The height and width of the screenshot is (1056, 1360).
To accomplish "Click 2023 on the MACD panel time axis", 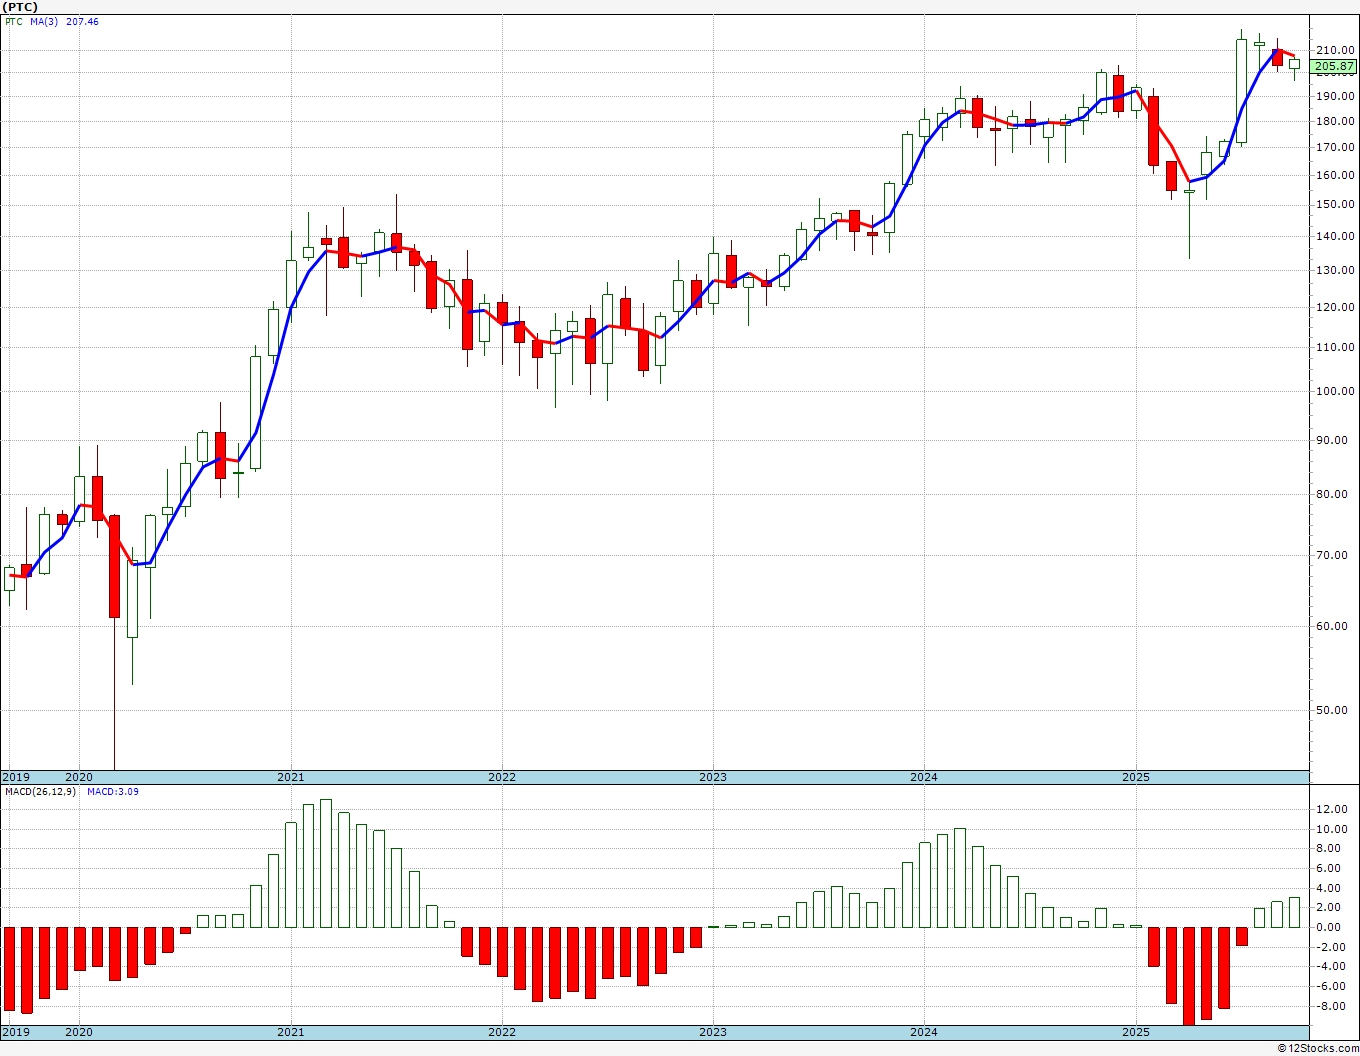I will (x=713, y=1032).
